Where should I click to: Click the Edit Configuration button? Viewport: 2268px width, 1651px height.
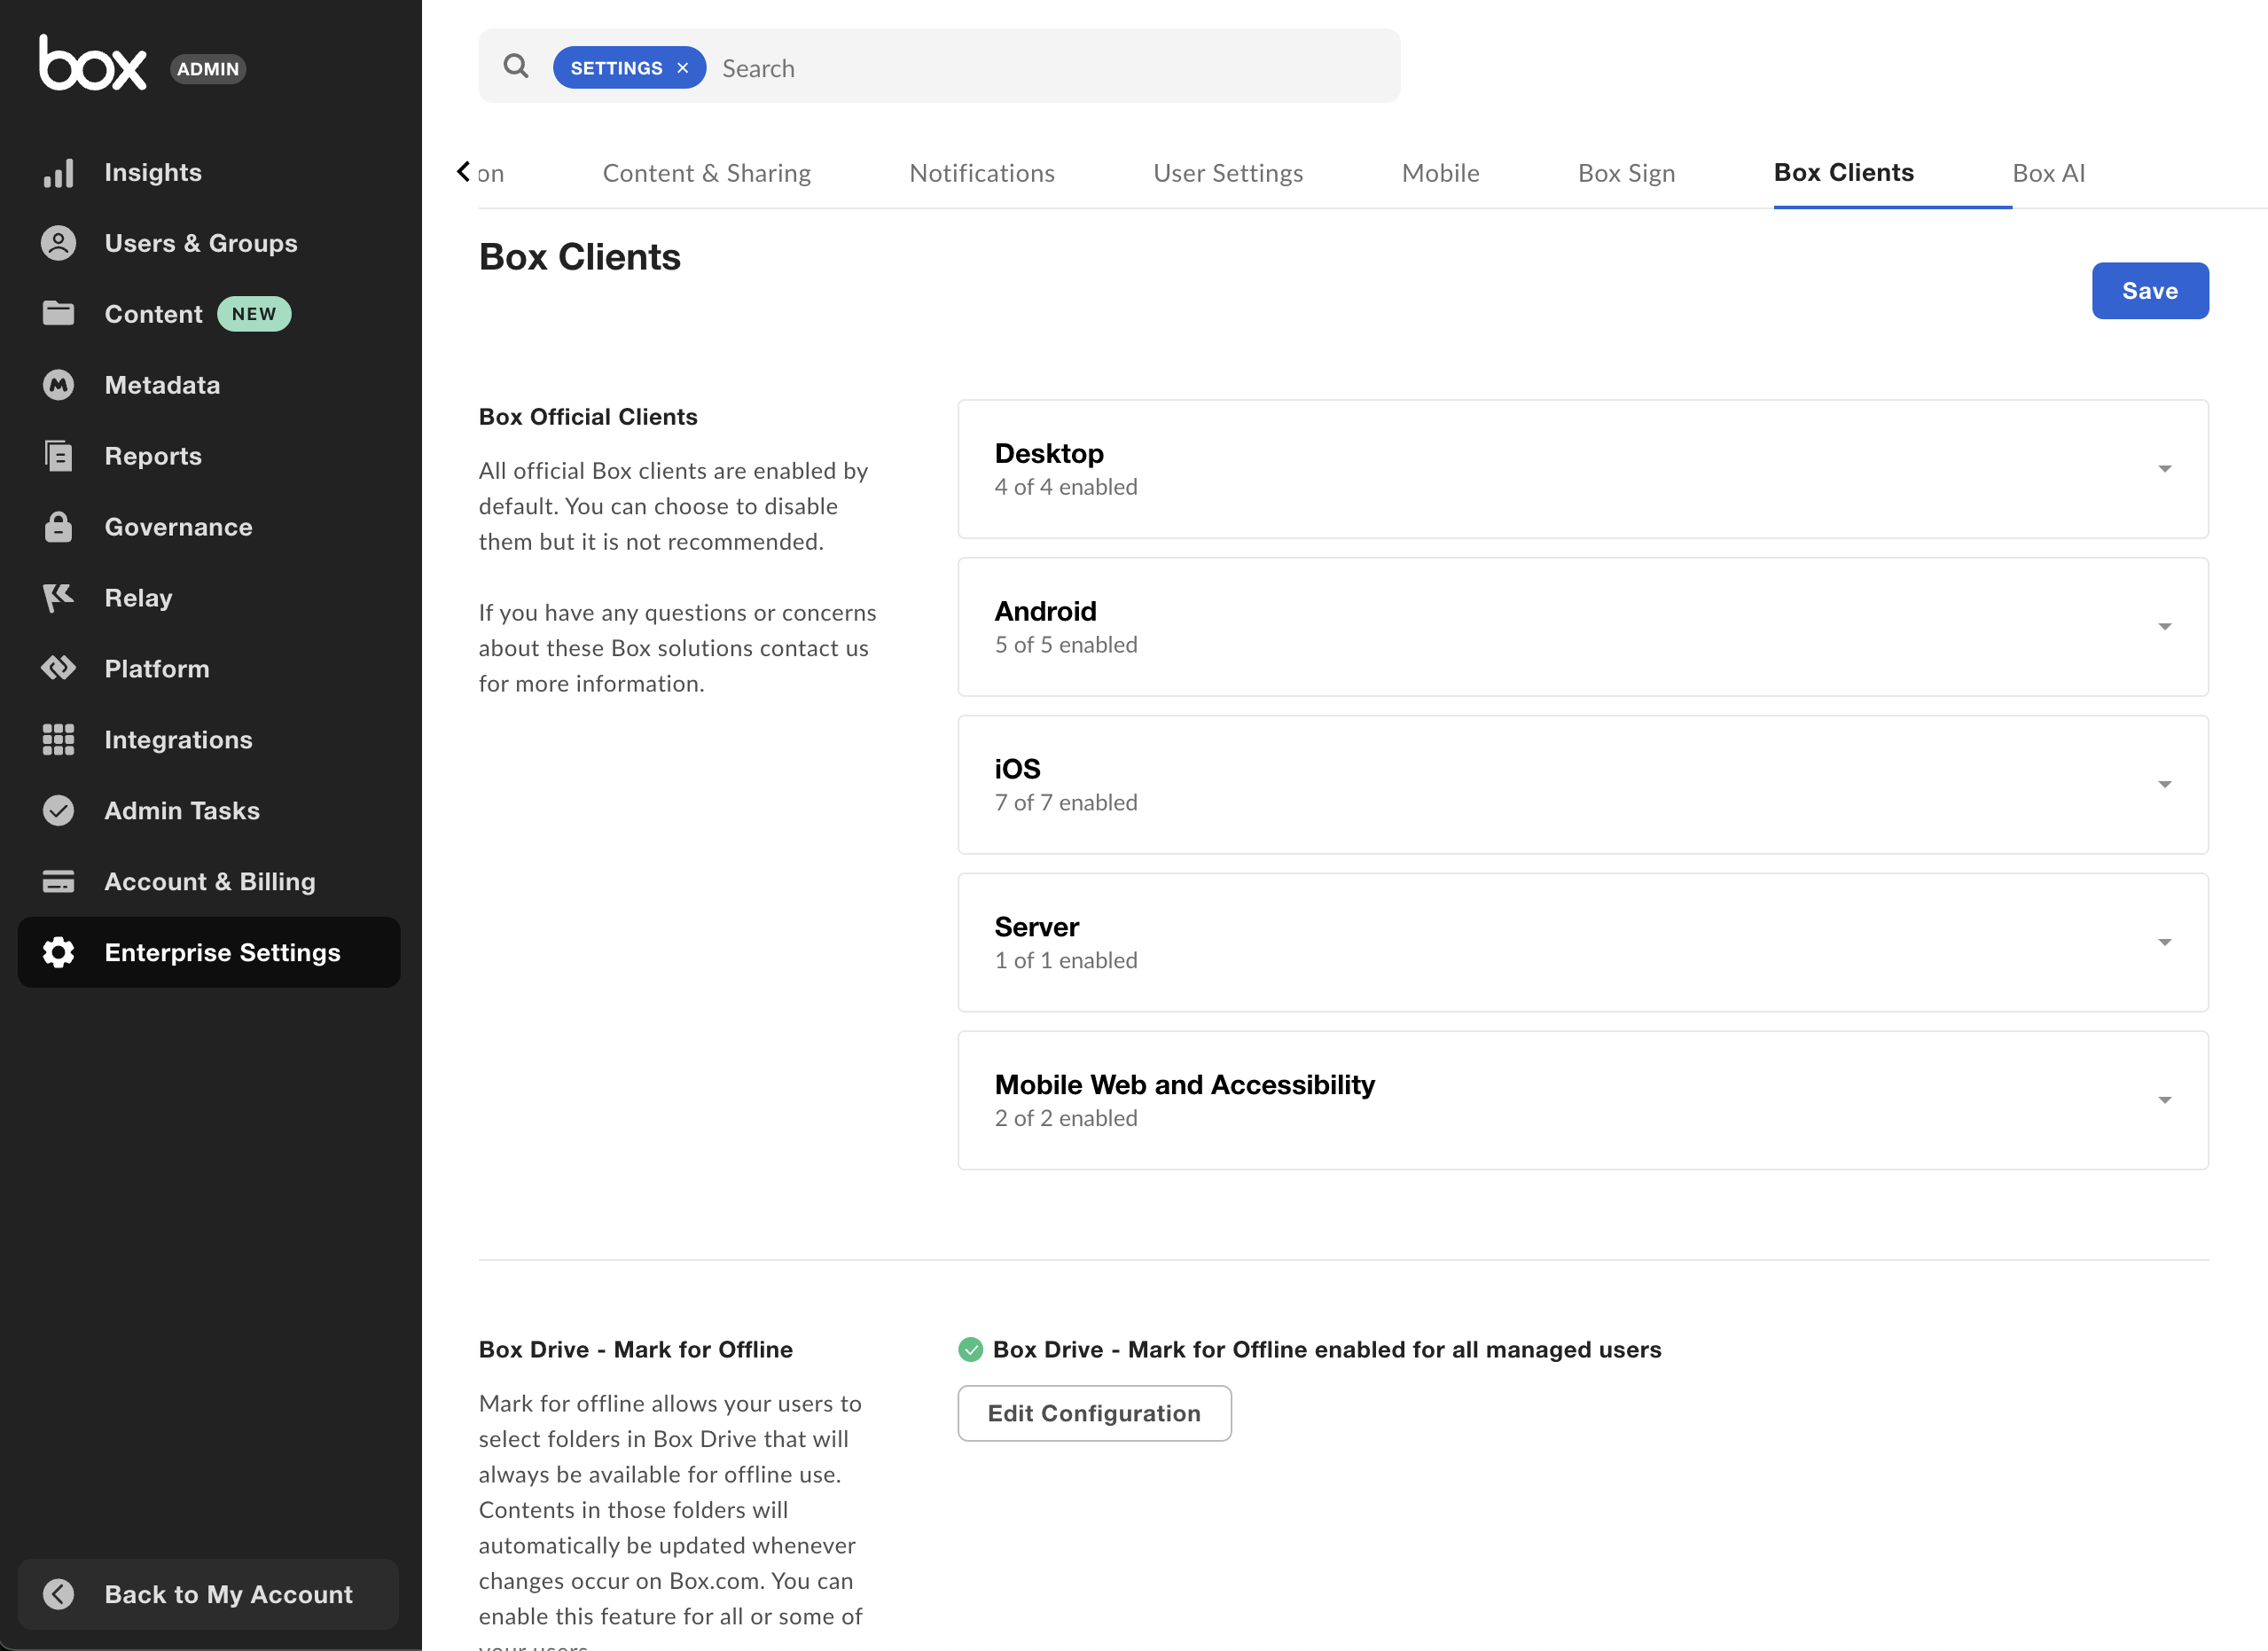click(x=1094, y=1413)
